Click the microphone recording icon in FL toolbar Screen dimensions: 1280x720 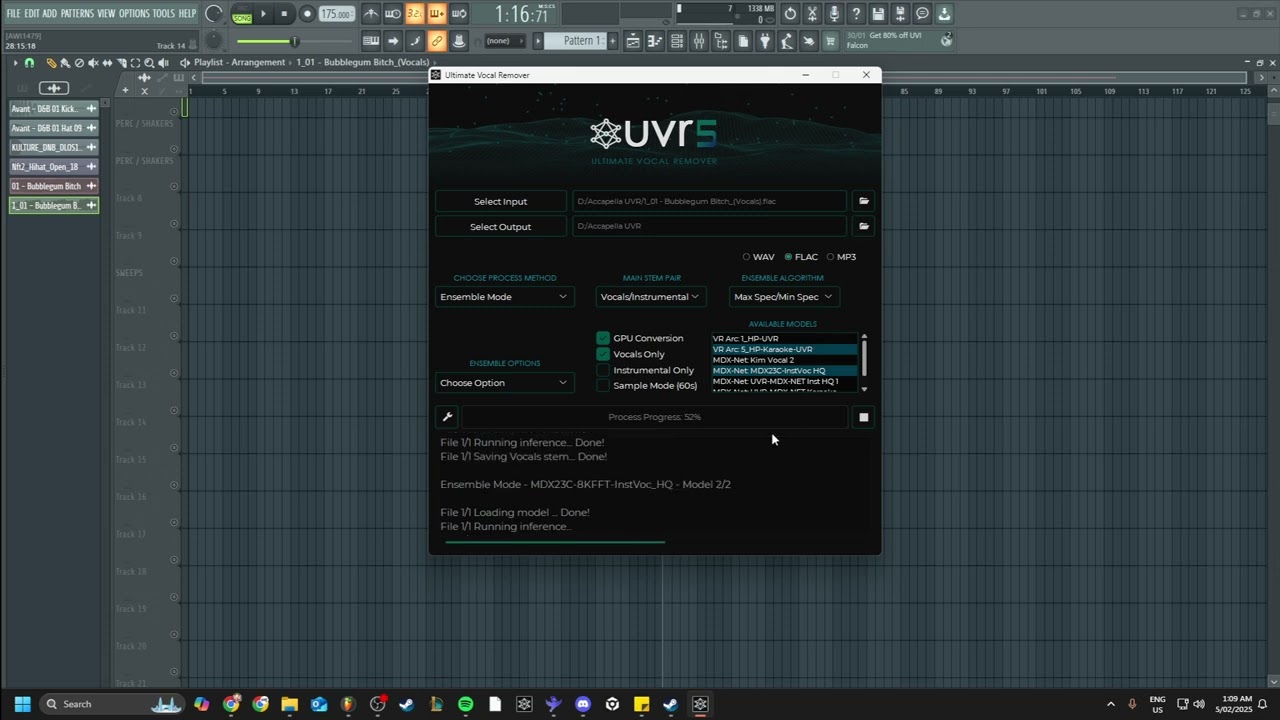point(834,14)
